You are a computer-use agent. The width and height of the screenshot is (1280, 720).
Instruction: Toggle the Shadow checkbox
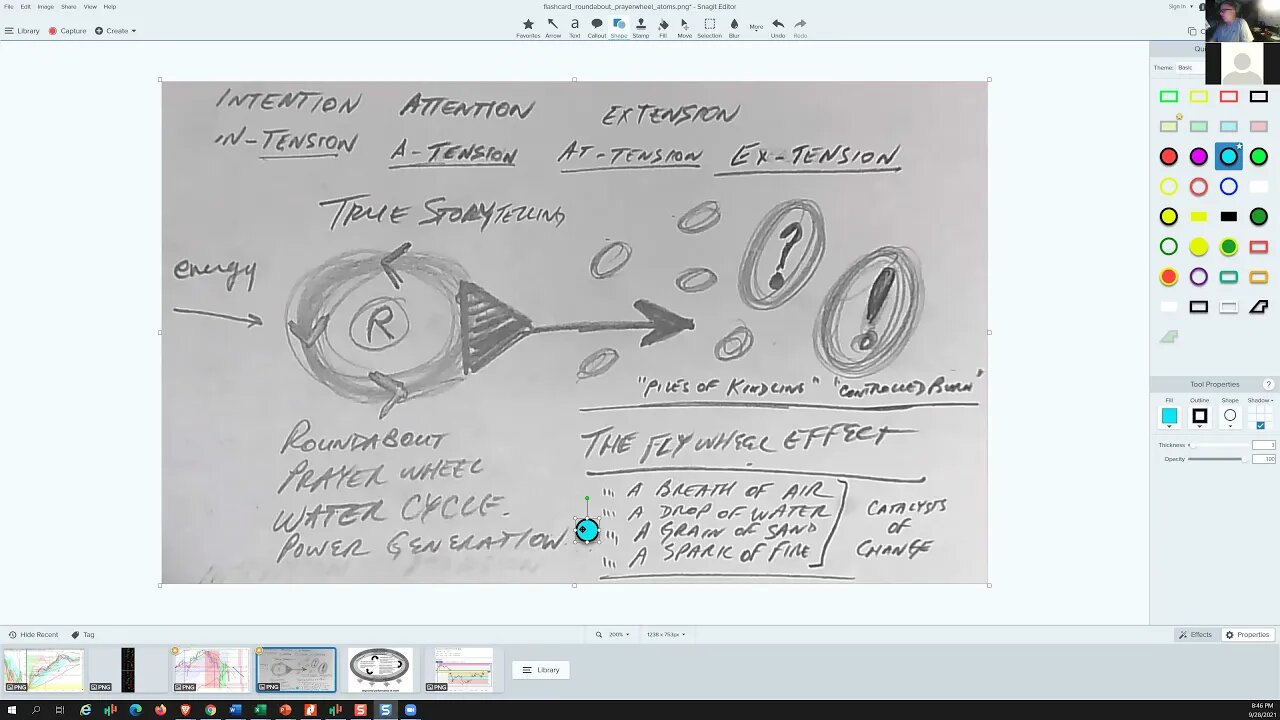point(1260,425)
